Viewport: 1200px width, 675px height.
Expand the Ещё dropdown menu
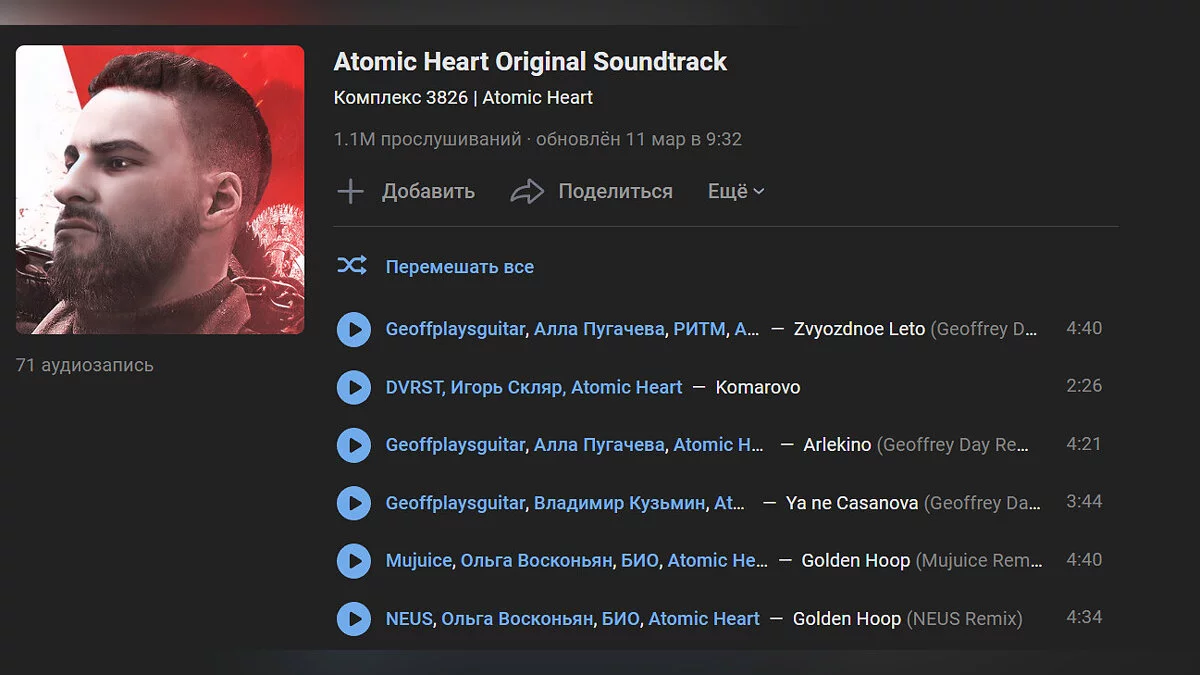[736, 191]
